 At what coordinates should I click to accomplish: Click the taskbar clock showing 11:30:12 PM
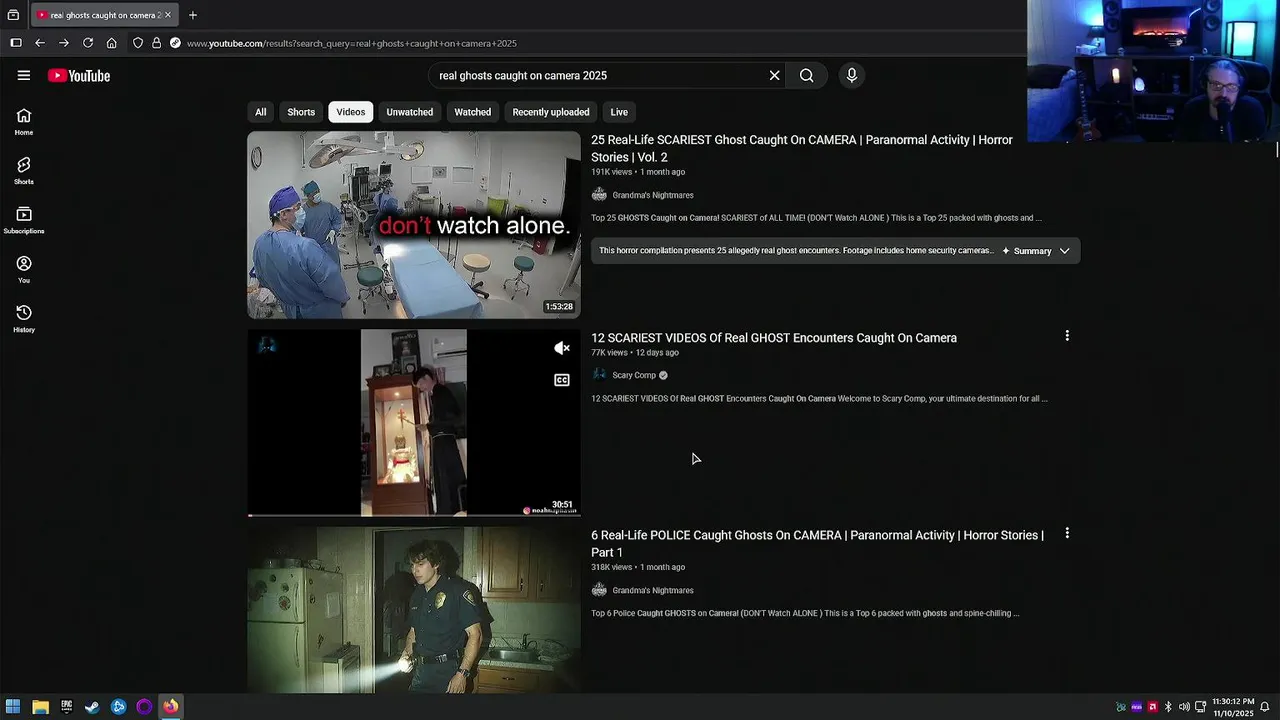(x=1233, y=707)
